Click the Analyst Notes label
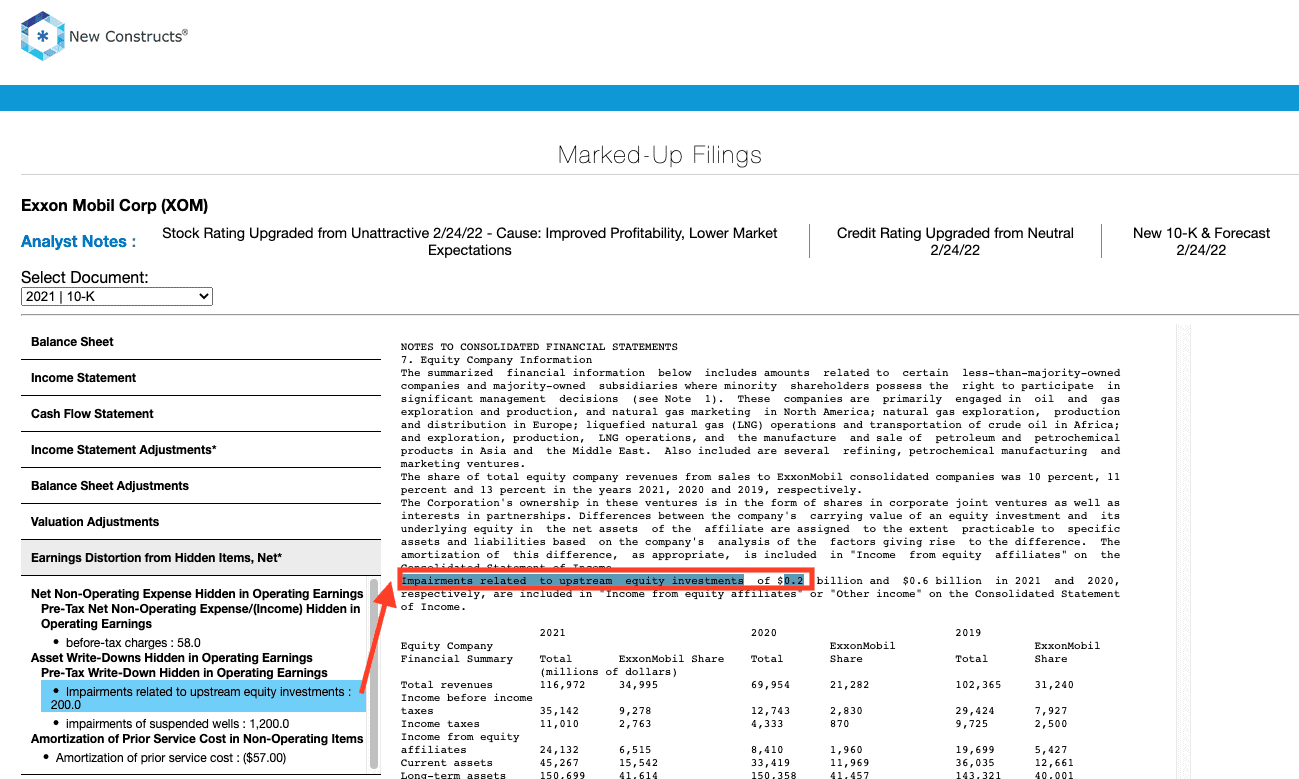 [80, 242]
